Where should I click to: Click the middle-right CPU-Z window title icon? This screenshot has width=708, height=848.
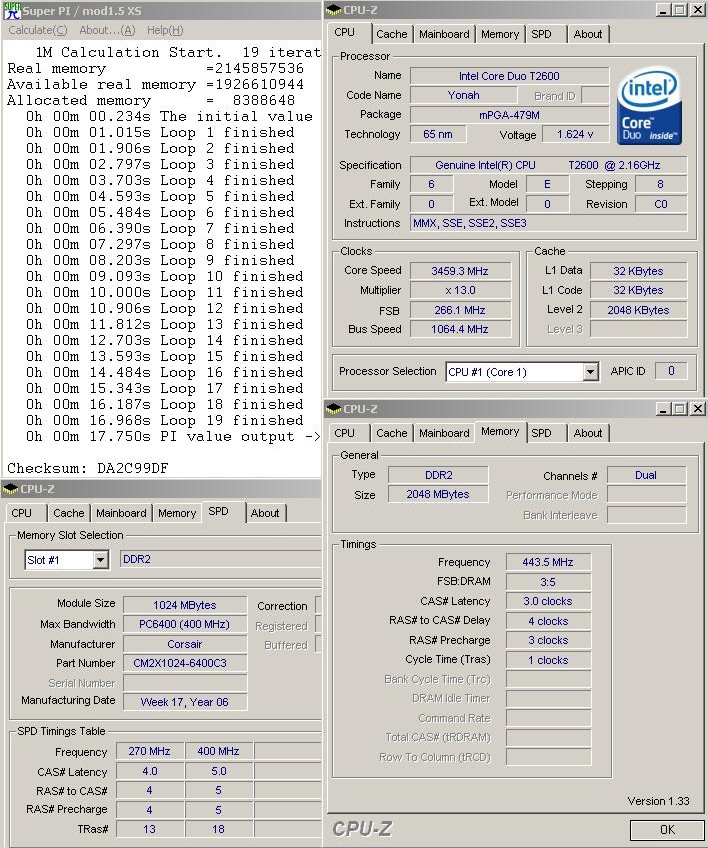(x=334, y=409)
